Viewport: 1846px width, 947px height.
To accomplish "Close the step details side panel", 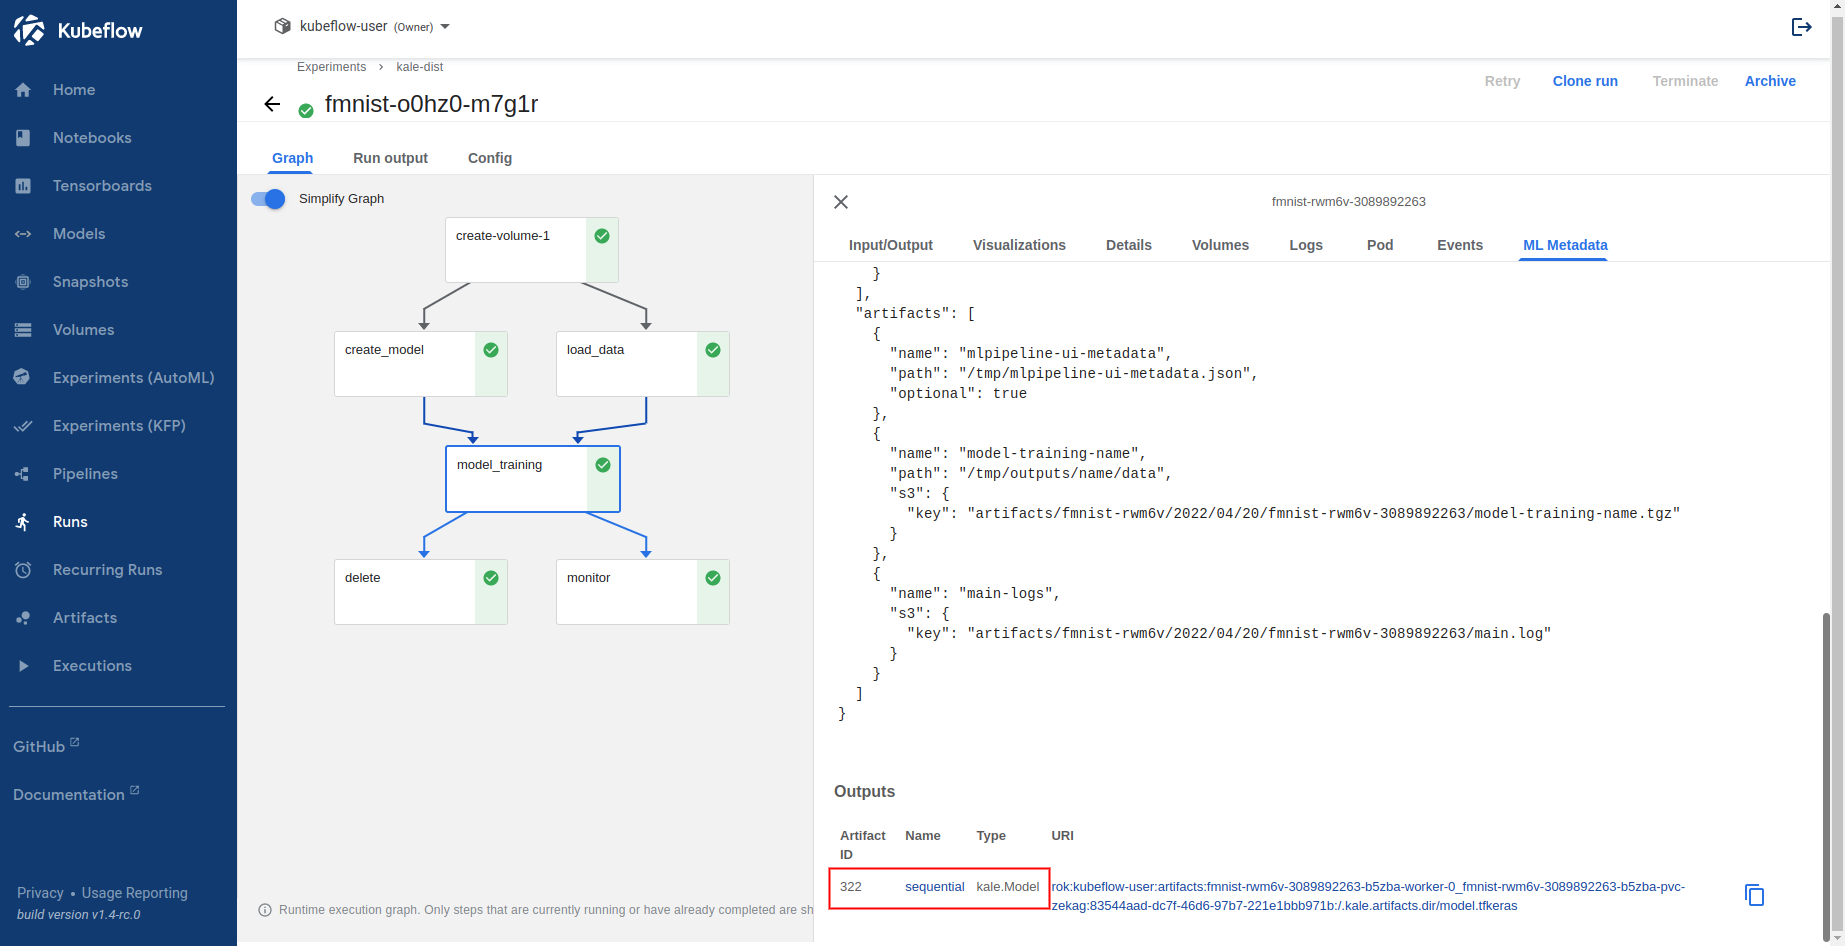I will [841, 202].
